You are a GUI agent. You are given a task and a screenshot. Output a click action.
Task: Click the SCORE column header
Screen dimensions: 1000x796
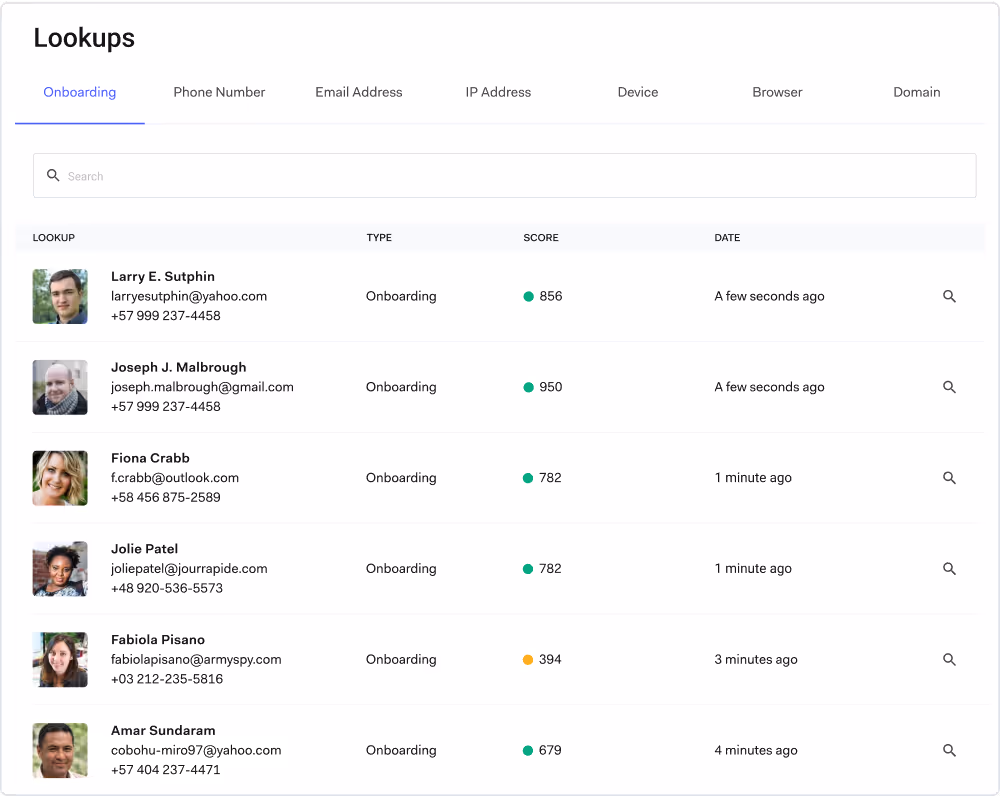pyautogui.click(x=540, y=238)
